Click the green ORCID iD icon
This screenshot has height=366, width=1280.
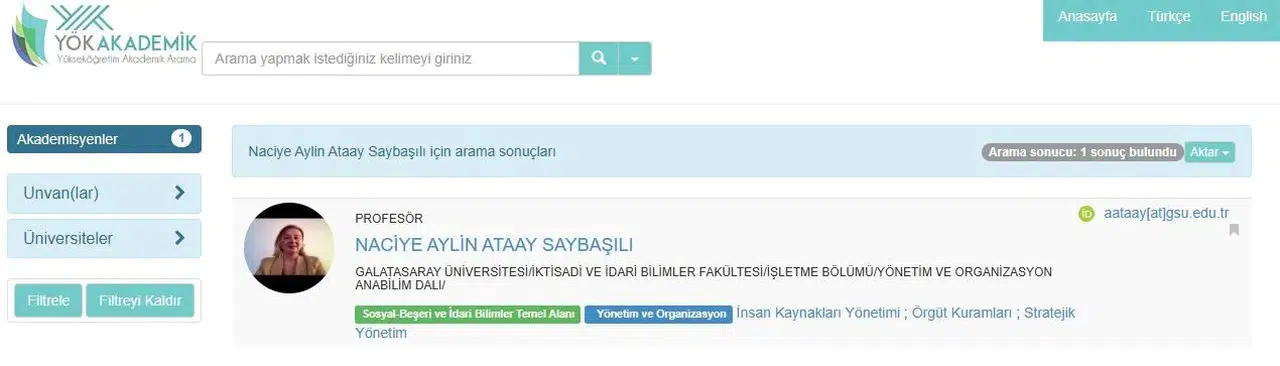click(1087, 213)
